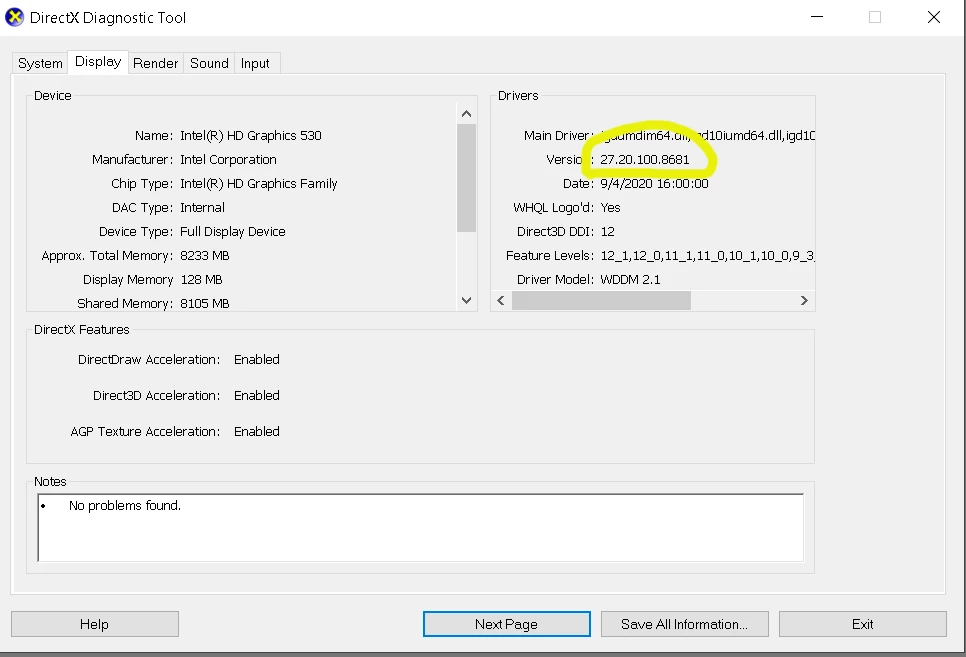Open the Render tab

point(155,63)
